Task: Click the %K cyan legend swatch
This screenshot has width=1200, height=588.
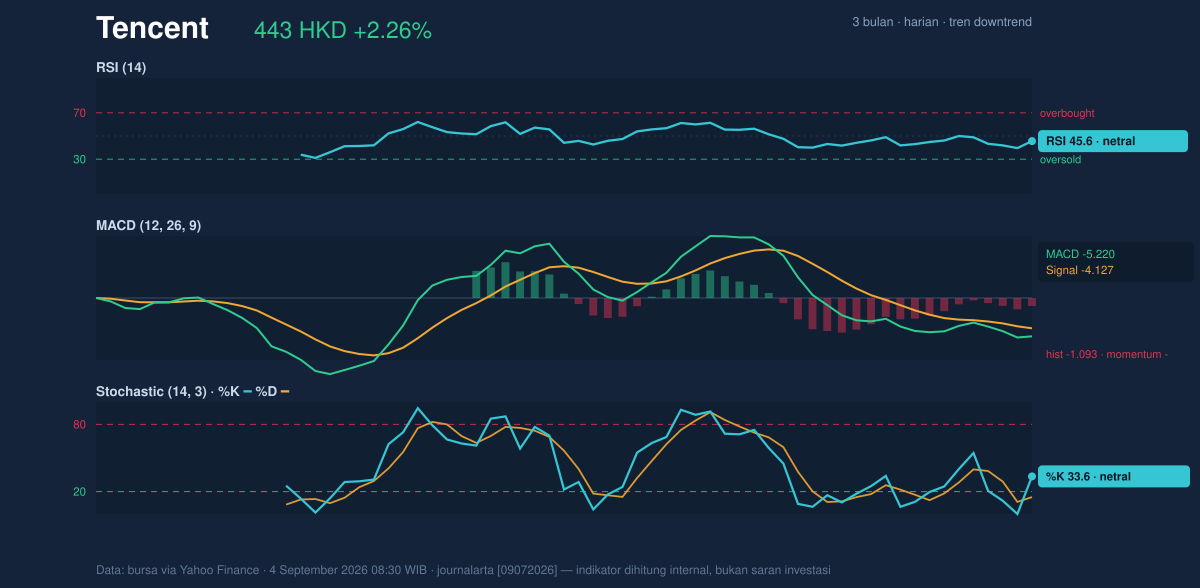Action: click(248, 391)
